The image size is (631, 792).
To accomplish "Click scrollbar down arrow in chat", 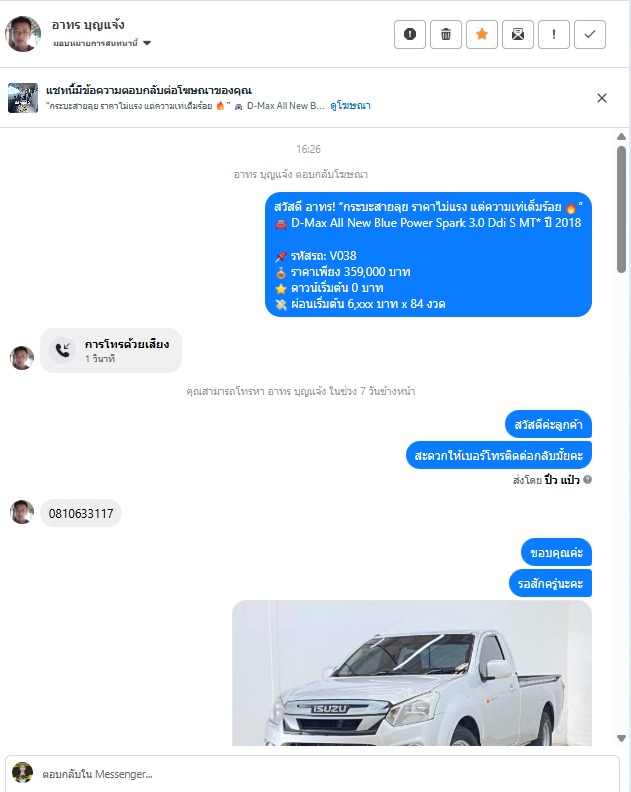I will (621, 738).
